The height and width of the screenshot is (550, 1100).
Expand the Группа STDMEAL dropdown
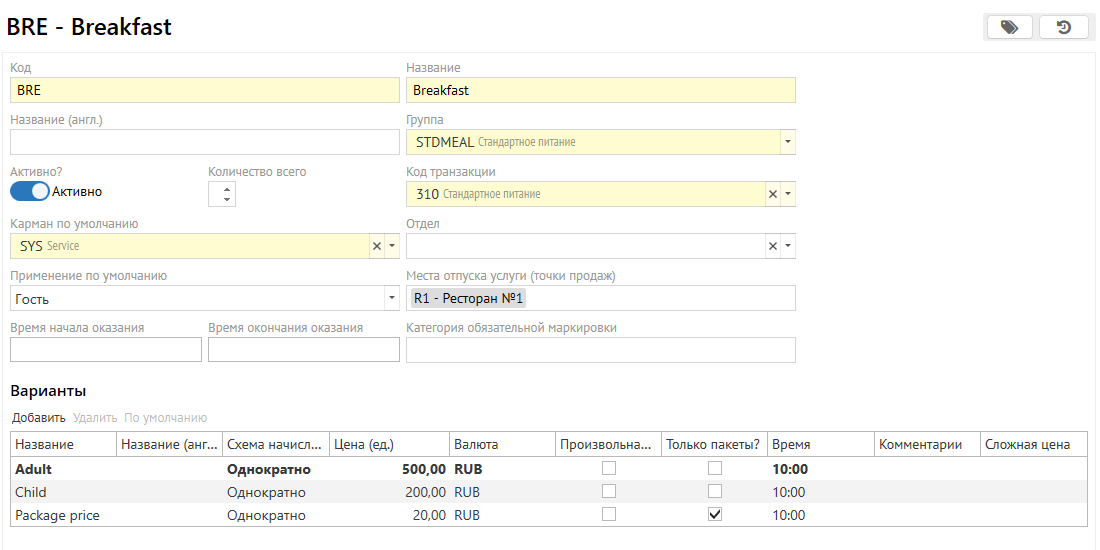(788, 142)
